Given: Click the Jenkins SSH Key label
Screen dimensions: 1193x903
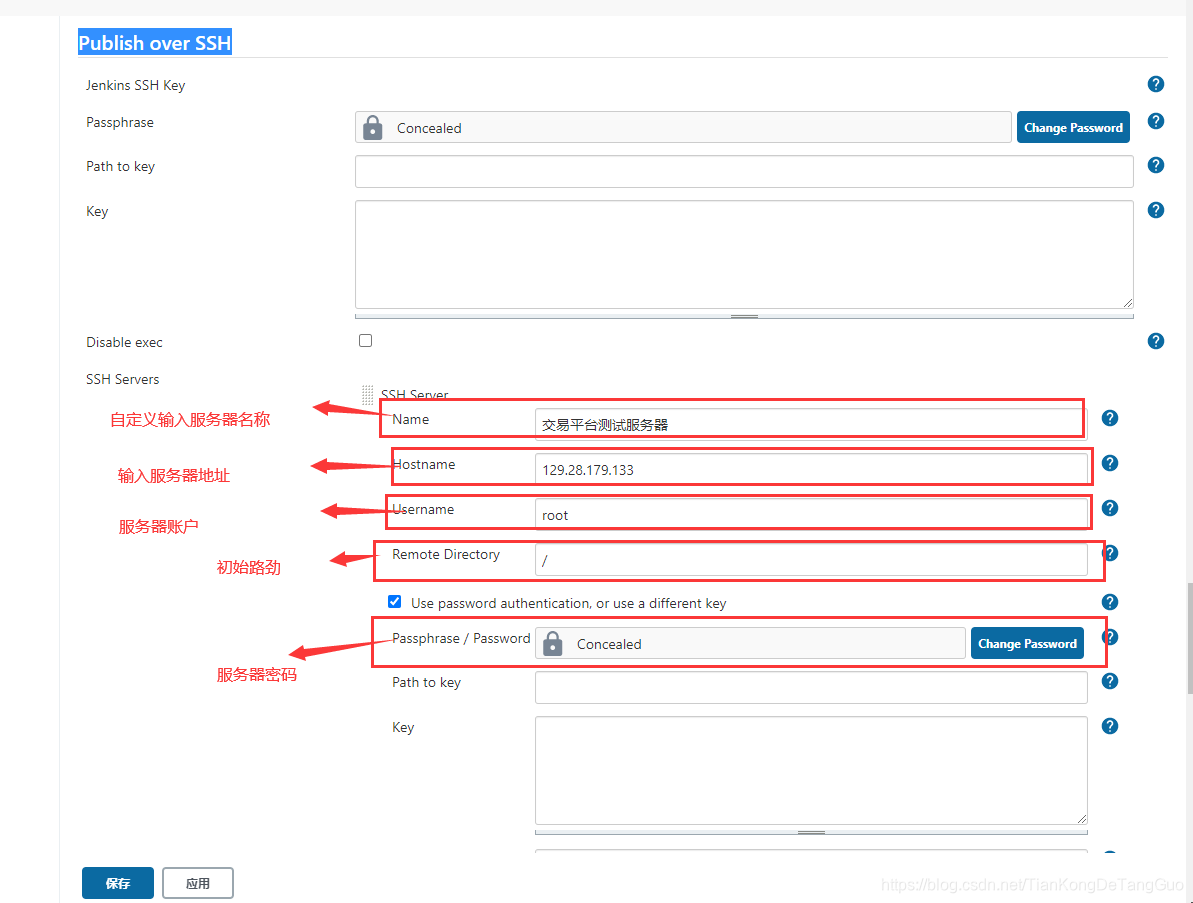Looking at the screenshot, I should click(135, 85).
